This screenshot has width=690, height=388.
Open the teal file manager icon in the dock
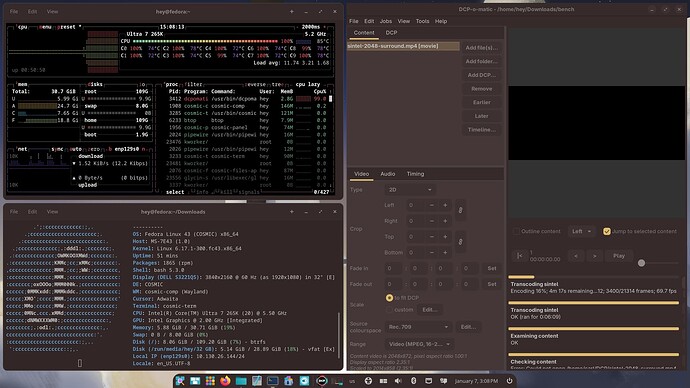pyautogui.click(x=241, y=381)
